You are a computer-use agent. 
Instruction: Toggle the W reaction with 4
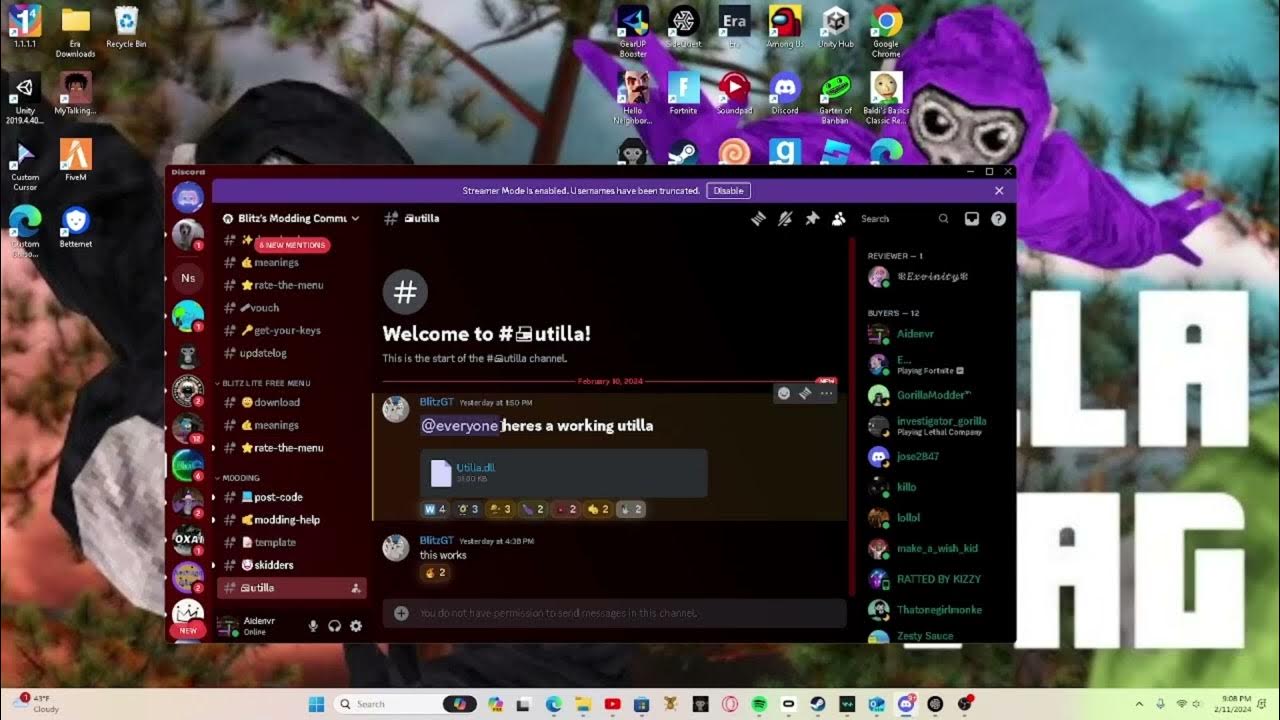(x=434, y=509)
